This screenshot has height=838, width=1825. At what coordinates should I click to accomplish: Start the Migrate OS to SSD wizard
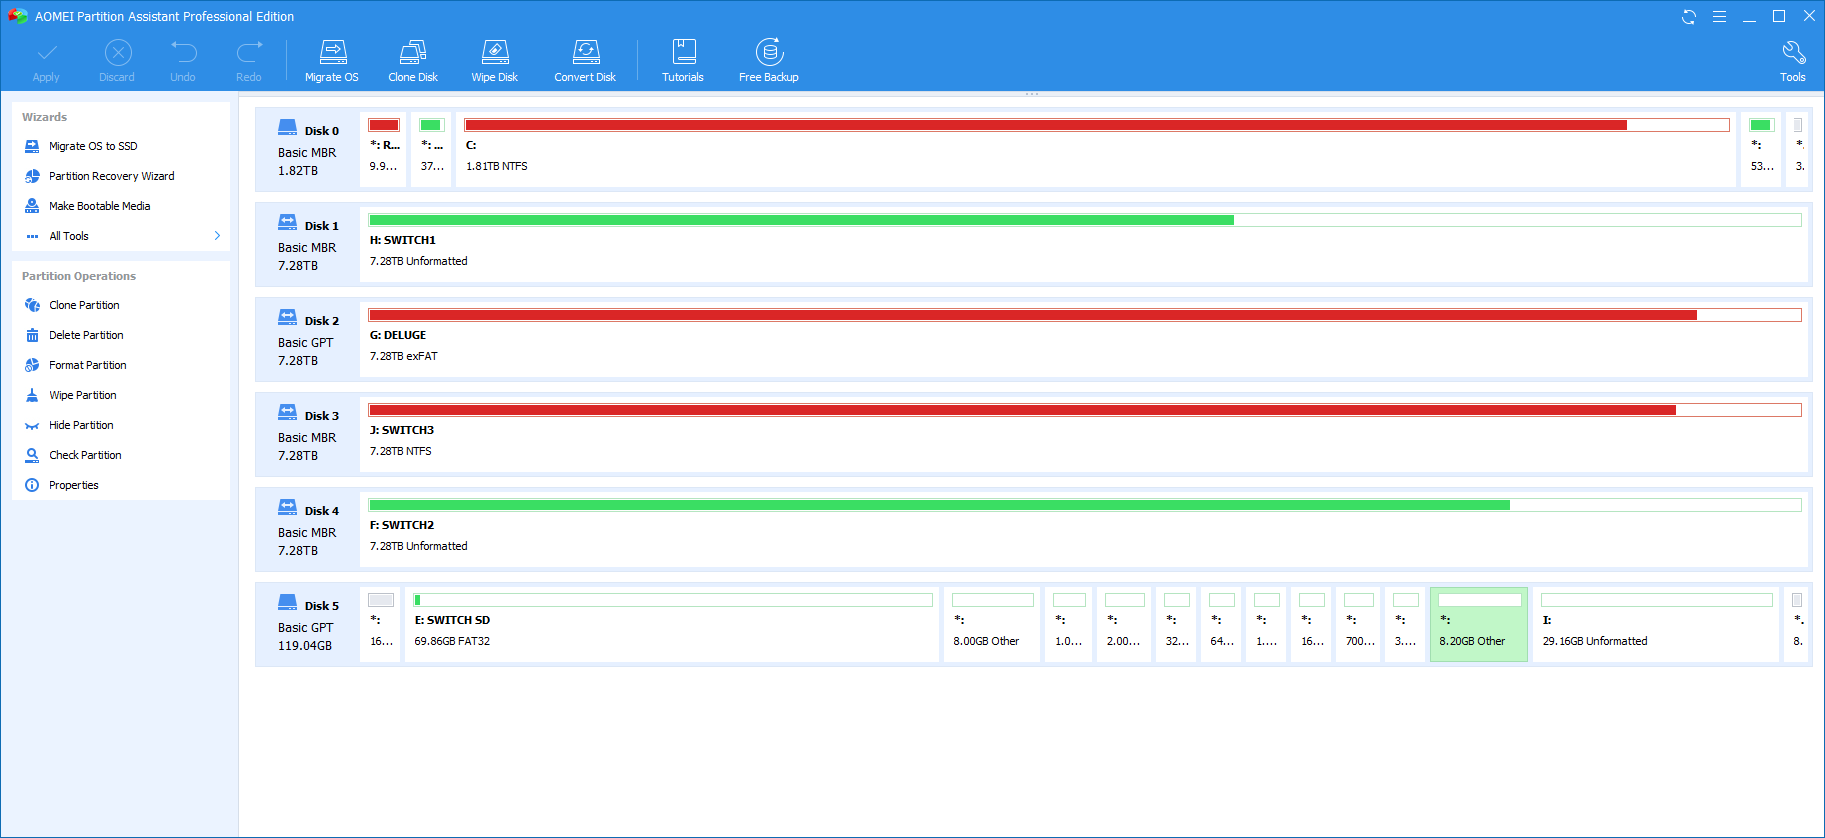pyautogui.click(x=93, y=146)
